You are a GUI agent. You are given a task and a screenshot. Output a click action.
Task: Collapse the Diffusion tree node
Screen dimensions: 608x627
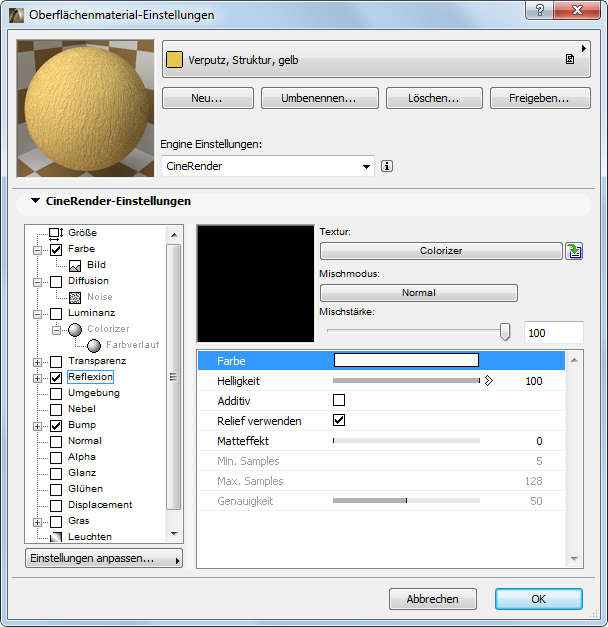click(x=37, y=282)
